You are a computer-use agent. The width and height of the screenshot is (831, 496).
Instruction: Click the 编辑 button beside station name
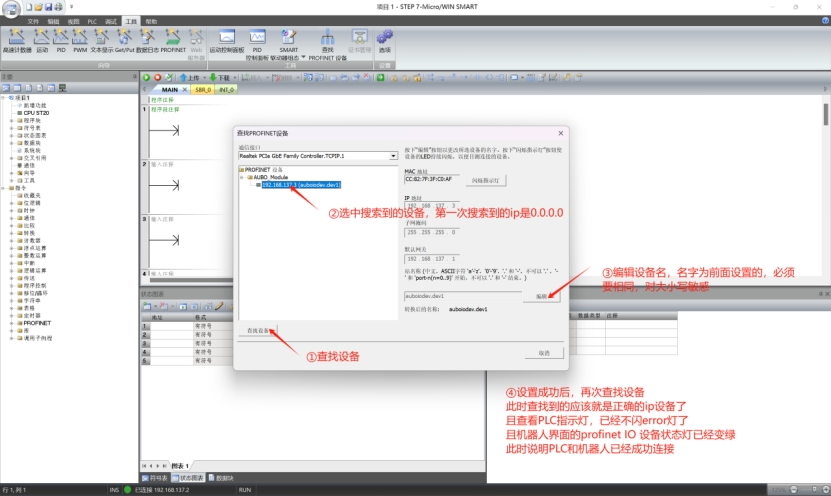pos(541,297)
